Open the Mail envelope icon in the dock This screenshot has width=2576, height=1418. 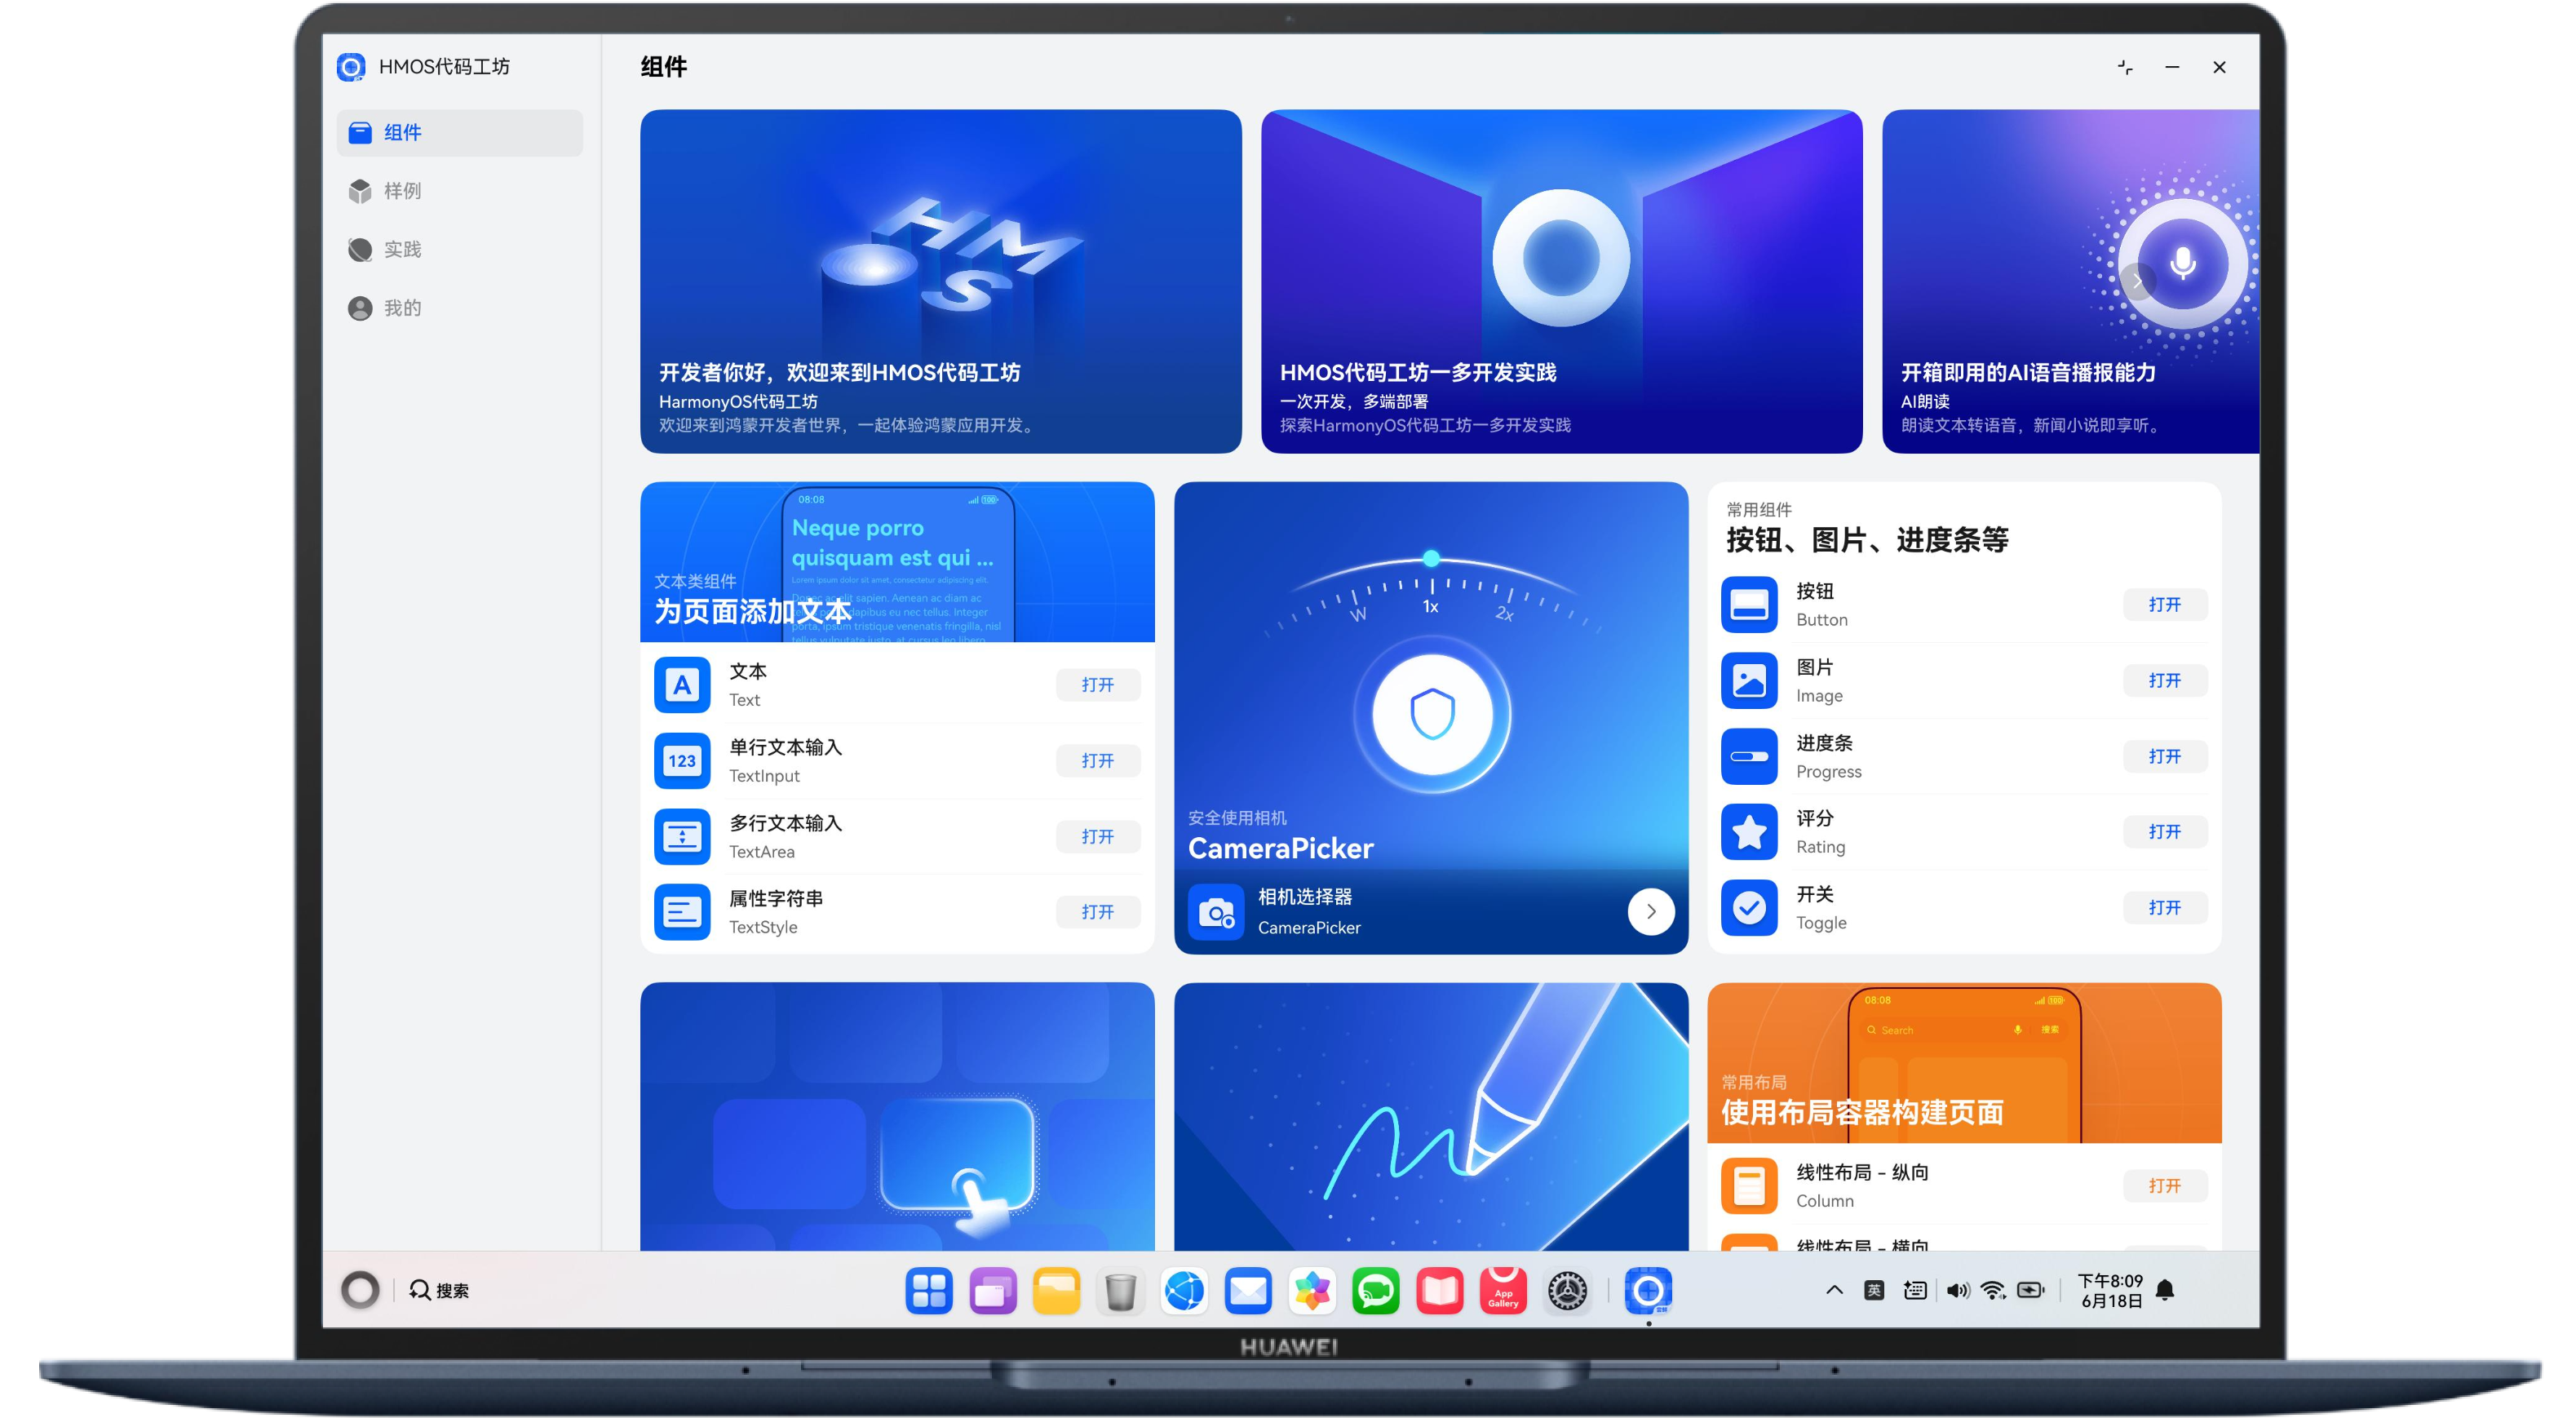[x=1249, y=1290]
